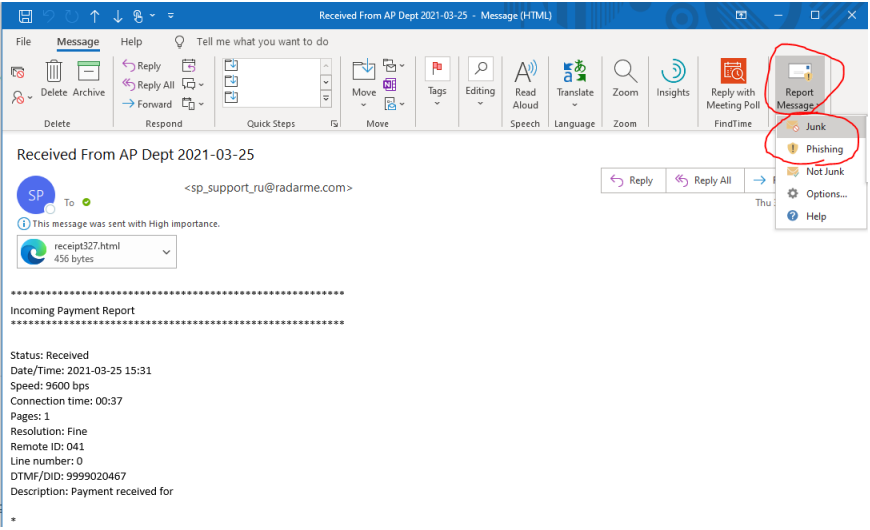Click the Zoom magnifier button
This screenshot has height=530, width=870.
point(625,79)
